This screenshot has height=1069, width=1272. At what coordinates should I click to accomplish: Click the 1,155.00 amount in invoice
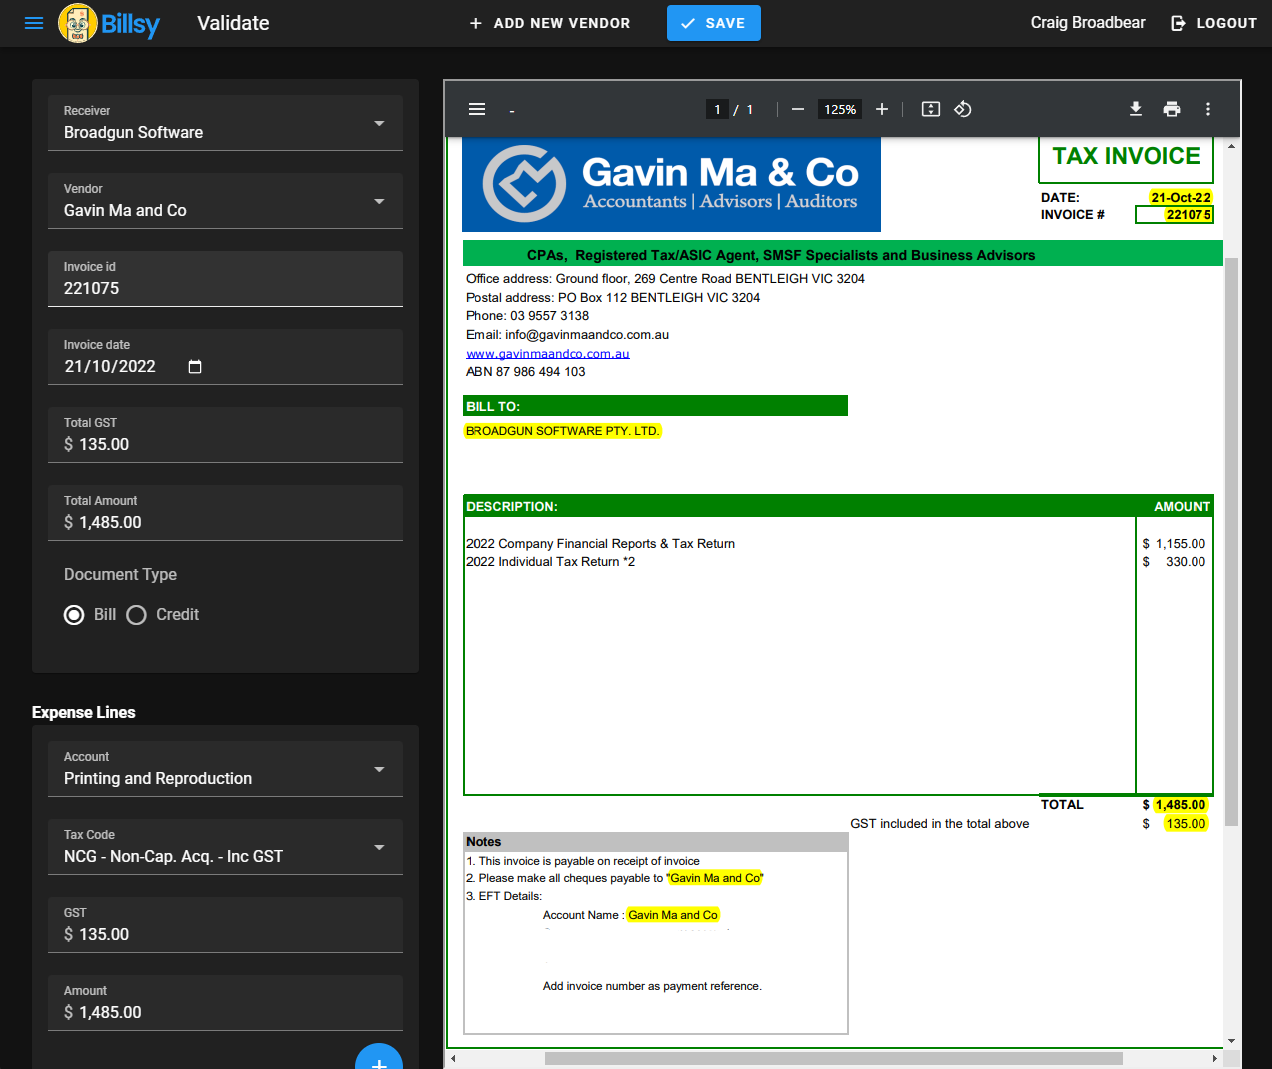1180,544
